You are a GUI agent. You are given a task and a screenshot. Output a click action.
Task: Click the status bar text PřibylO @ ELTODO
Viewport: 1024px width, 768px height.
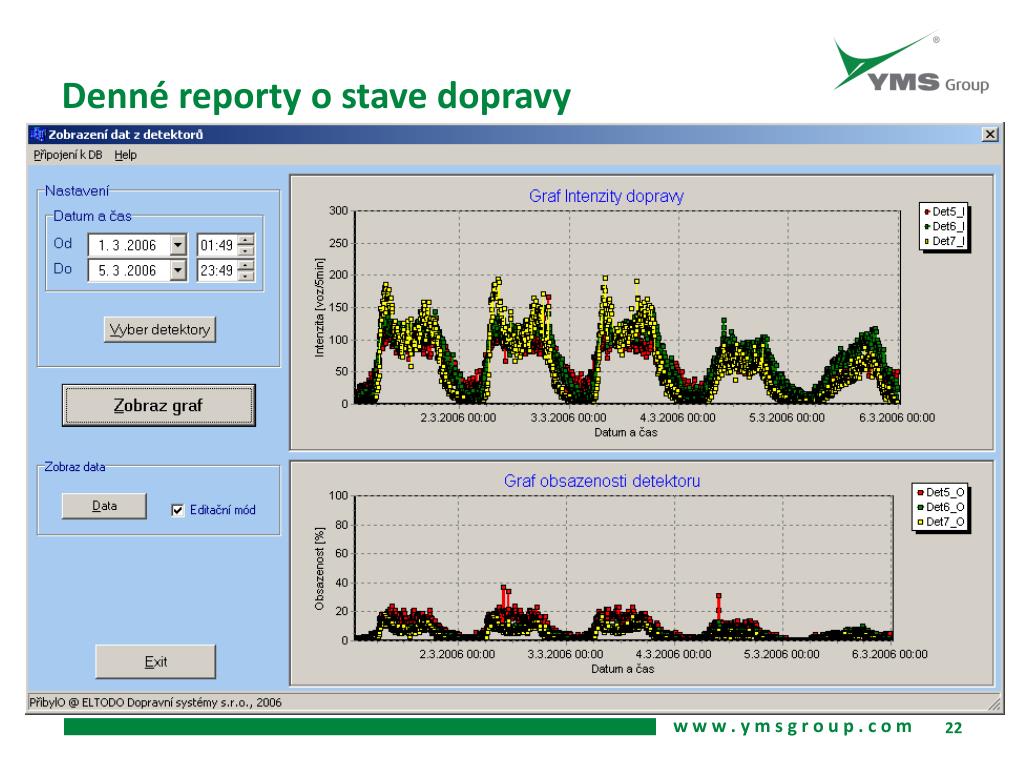155,703
